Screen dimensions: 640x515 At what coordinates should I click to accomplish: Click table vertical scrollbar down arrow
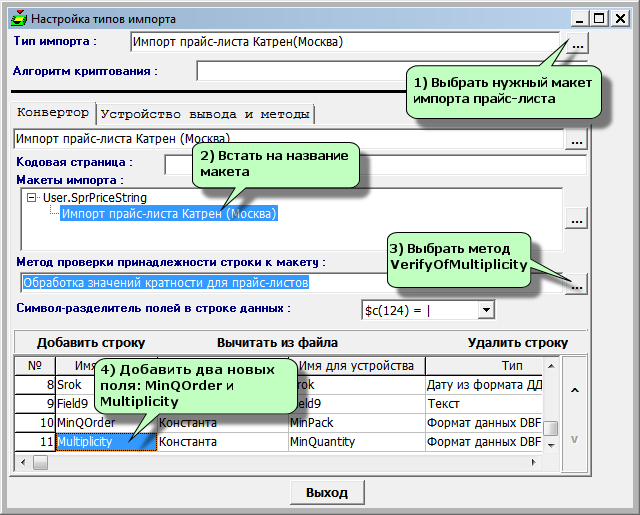551,445
